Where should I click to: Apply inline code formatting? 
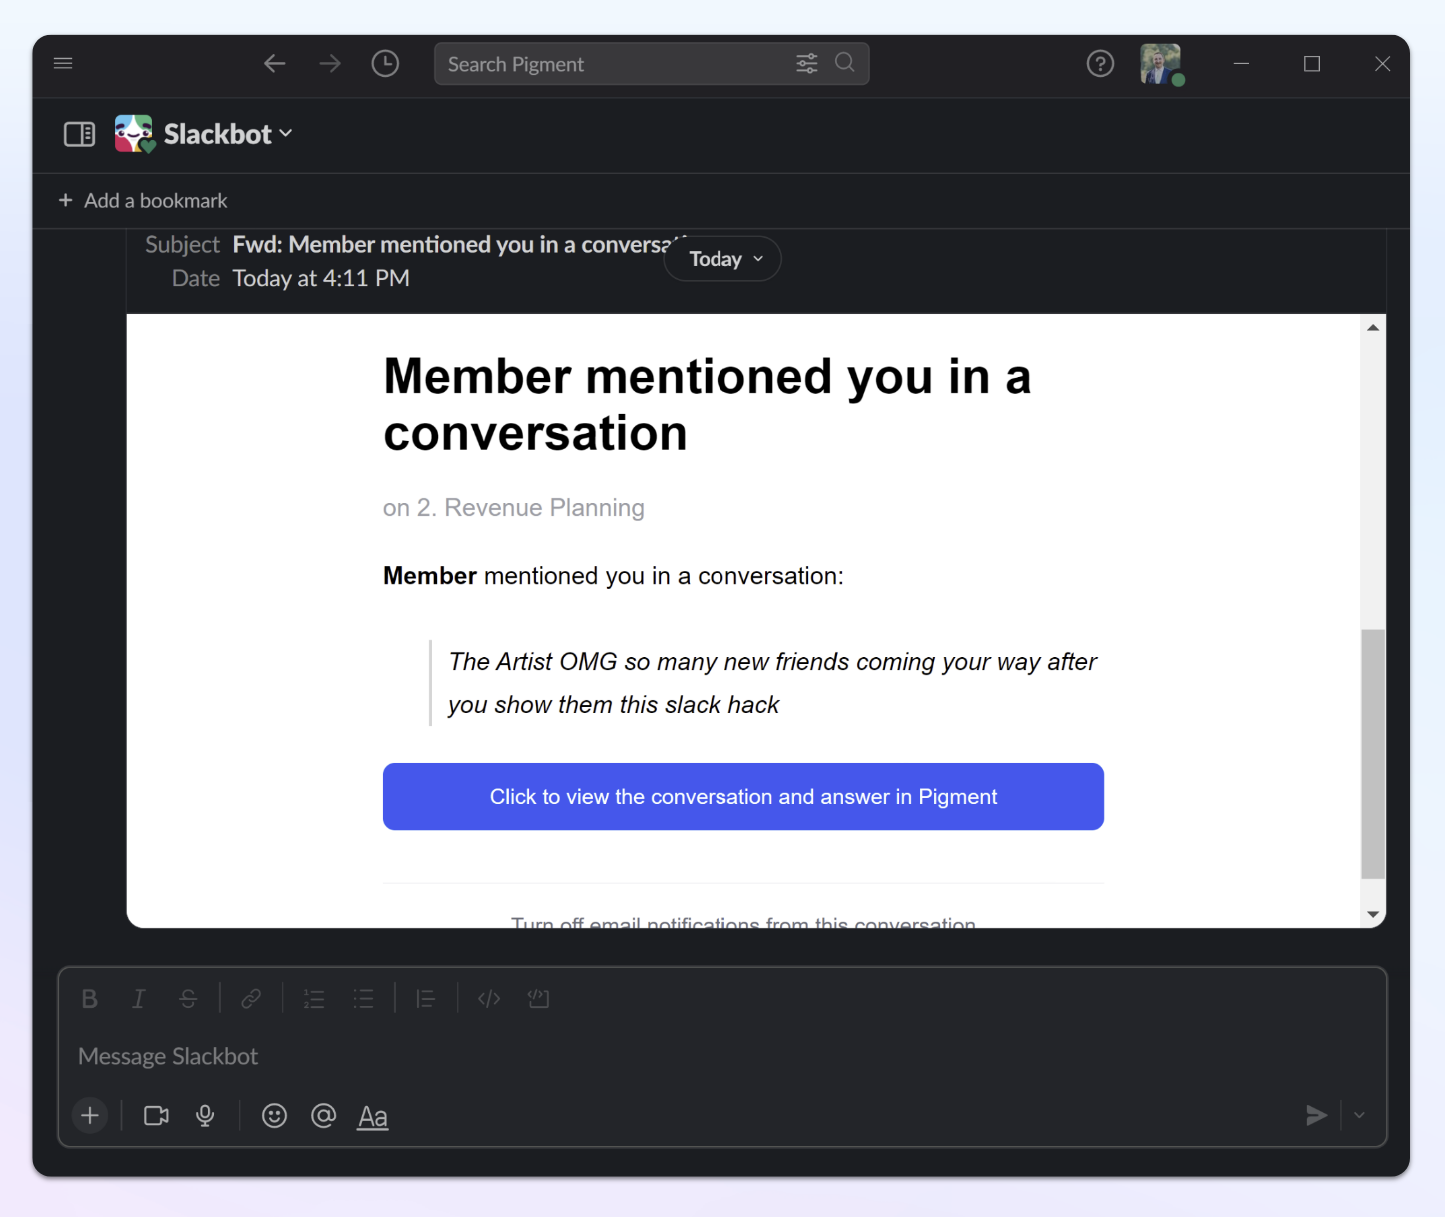pyautogui.click(x=489, y=999)
